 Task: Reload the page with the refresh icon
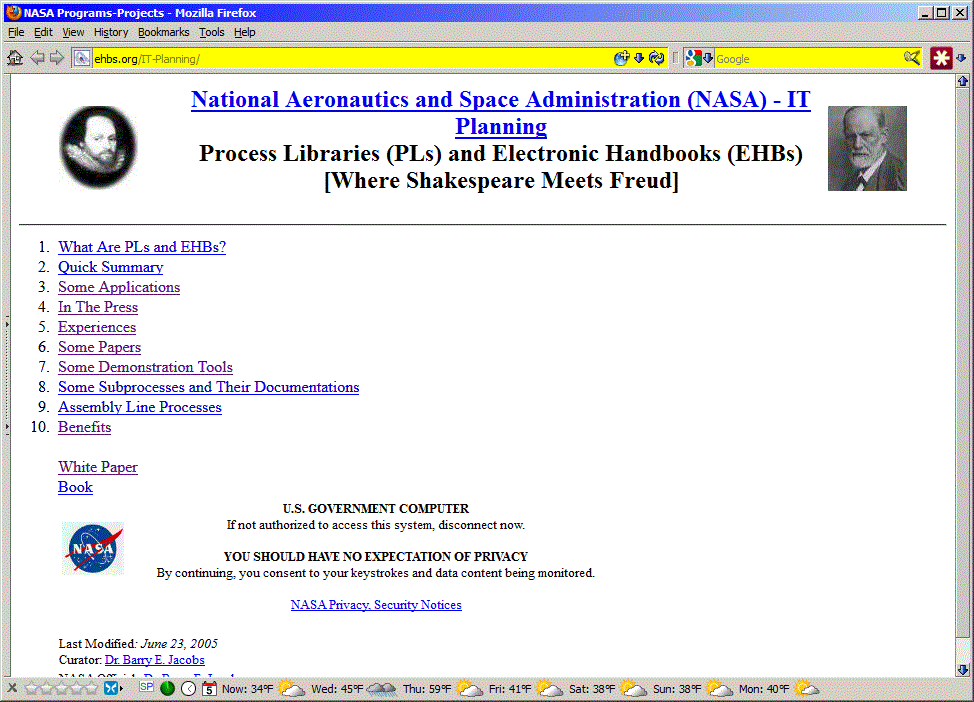657,58
